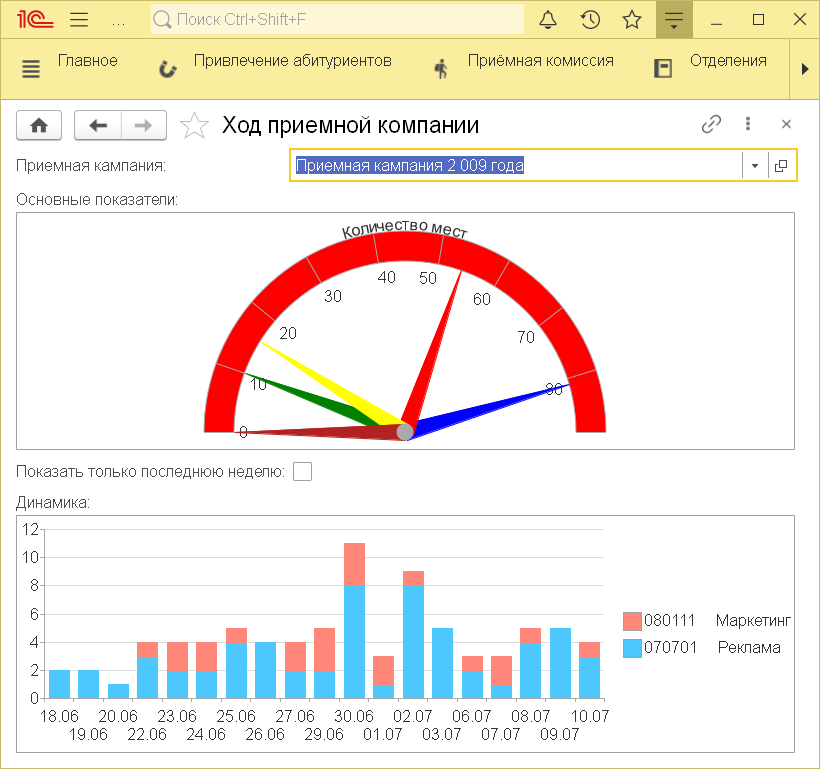Open form's more actions three-dot menu
This screenshot has height=769, width=820.
click(747, 124)
